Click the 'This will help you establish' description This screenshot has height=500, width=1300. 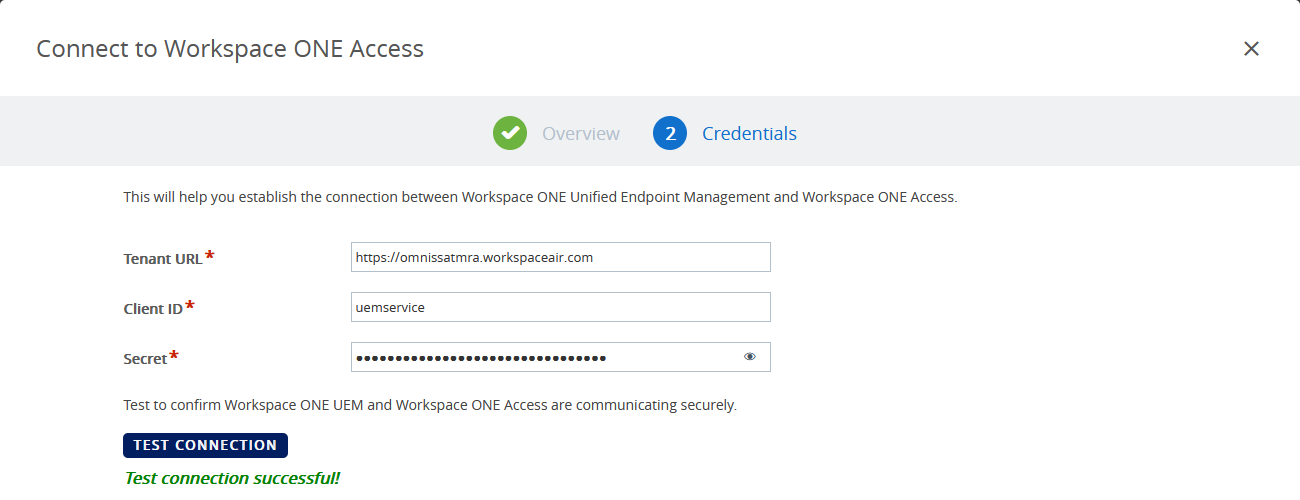point(540,197)
